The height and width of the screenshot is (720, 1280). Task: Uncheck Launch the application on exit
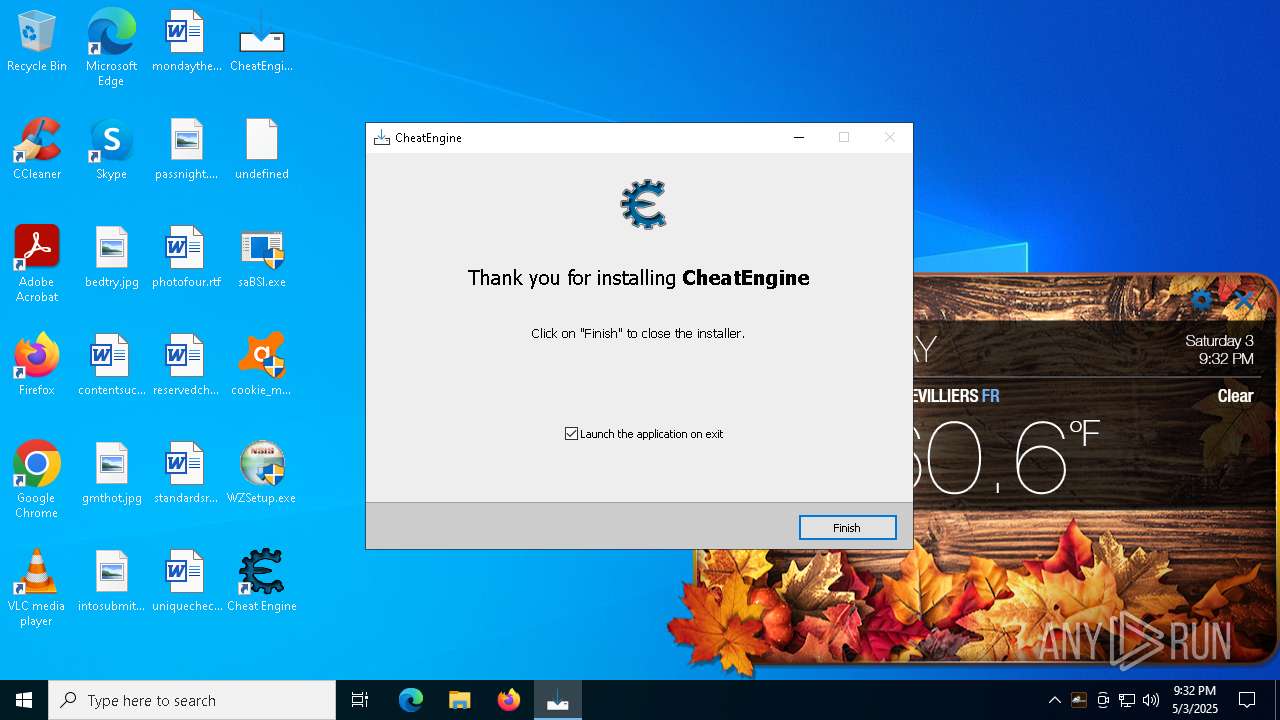coord(572,434)
